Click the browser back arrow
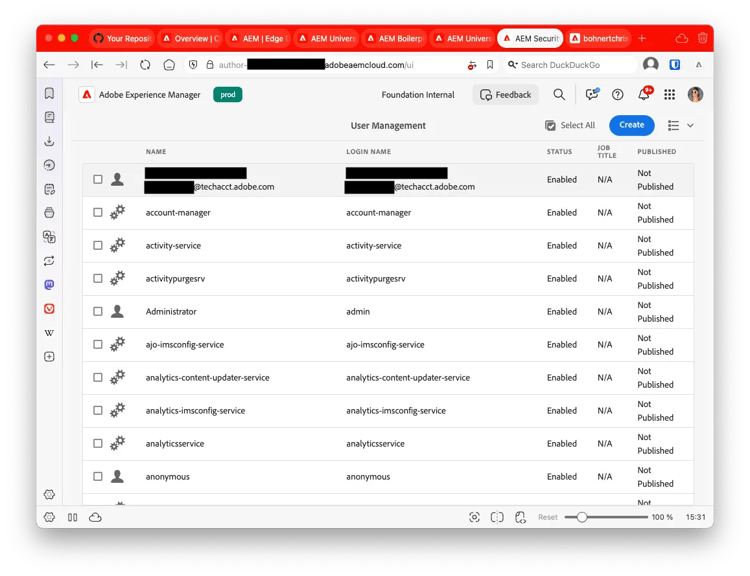This screenshot has height=576, width=750. 49,65
